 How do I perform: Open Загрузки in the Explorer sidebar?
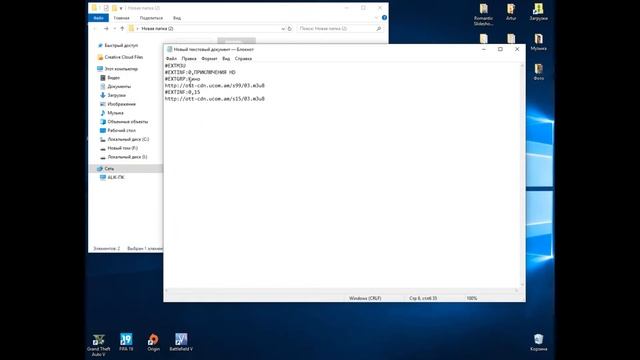pyautogui.click(x=116, y=96)
